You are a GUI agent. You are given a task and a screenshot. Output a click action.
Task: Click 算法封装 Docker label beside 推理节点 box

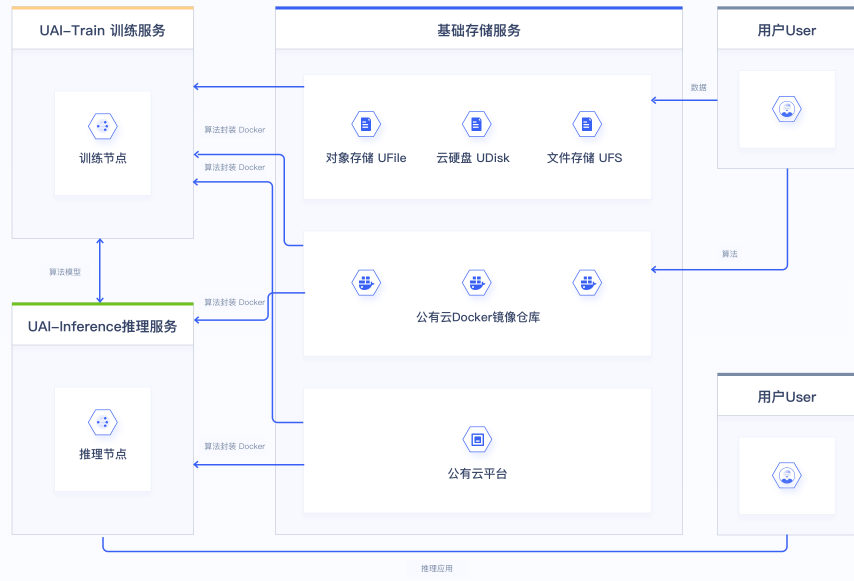coord(235,447)
